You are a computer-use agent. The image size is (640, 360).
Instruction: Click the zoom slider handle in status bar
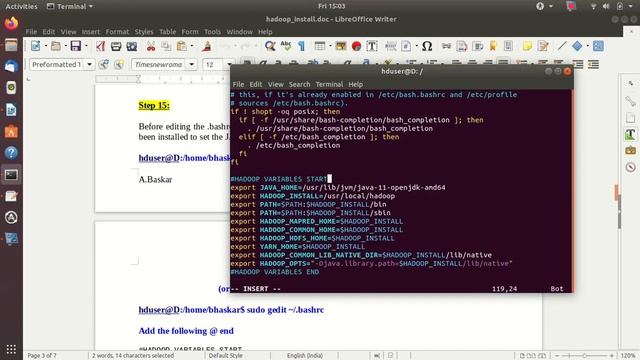[x=584, y=356]
